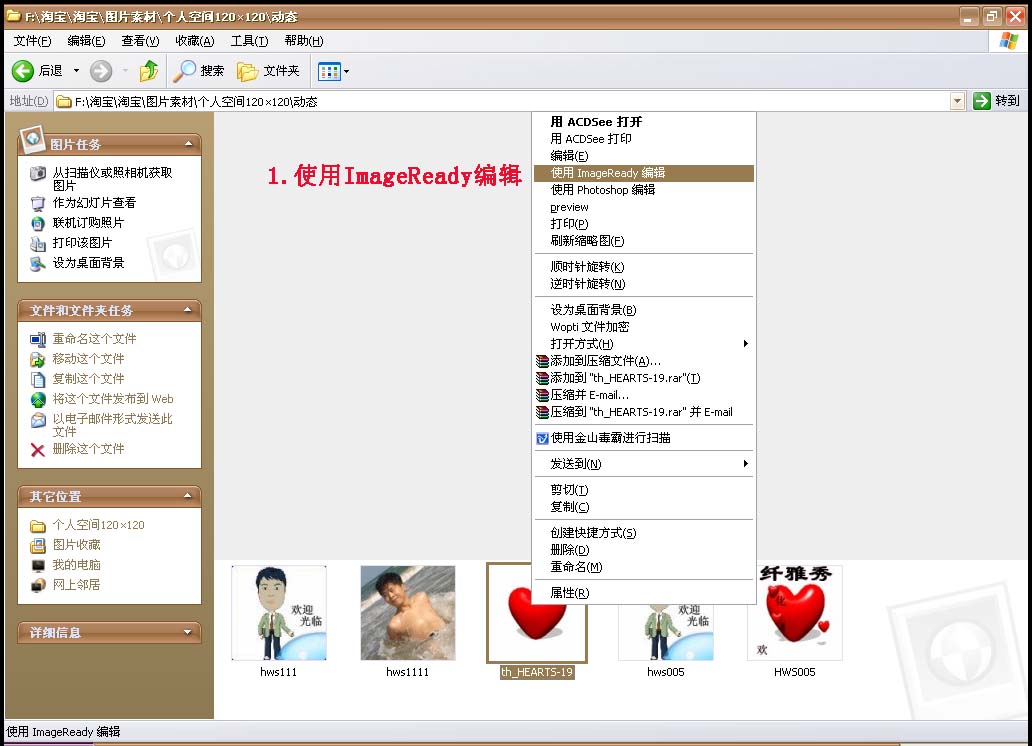This screenshot has width=1032, height=746.
Task: Click the print this picture icon
Action: tap(38, 244)
